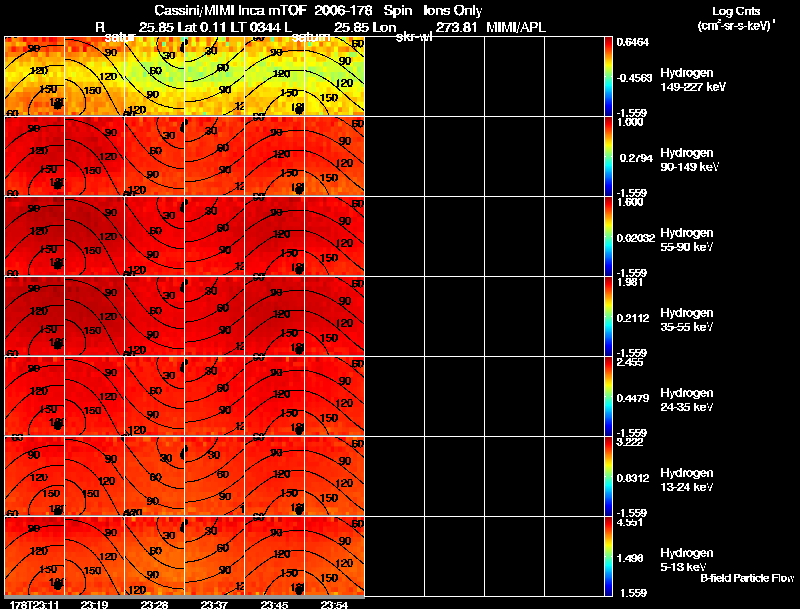Open the 90-149 keV image at 23:11

(34, 156)
